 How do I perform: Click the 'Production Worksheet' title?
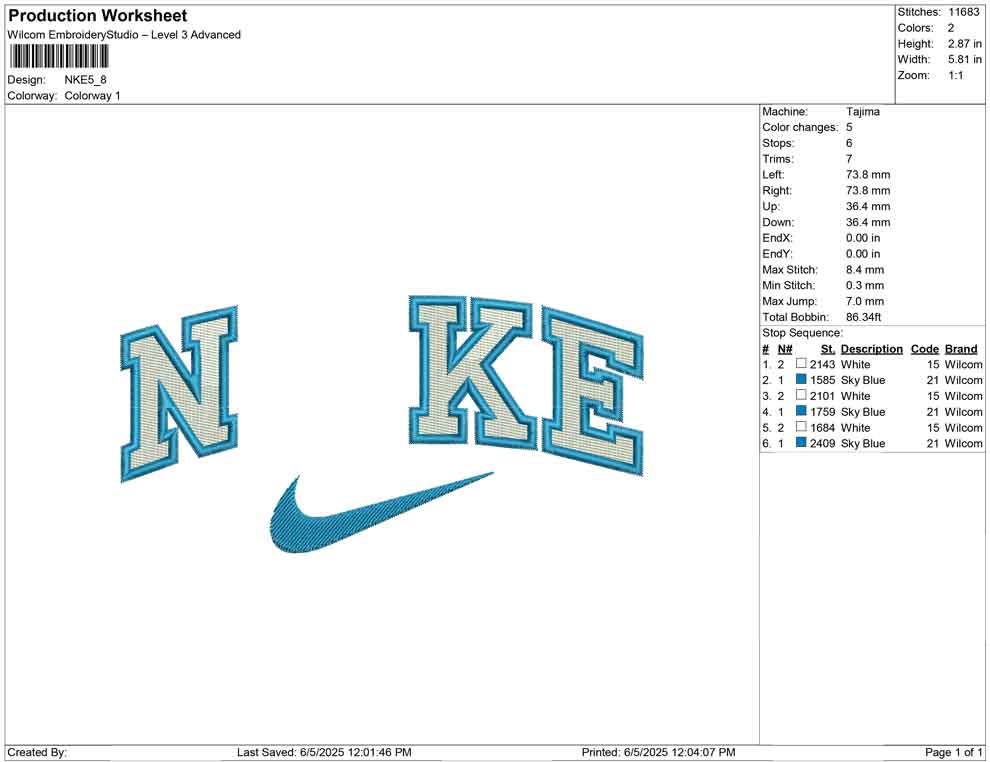[98, 16]
